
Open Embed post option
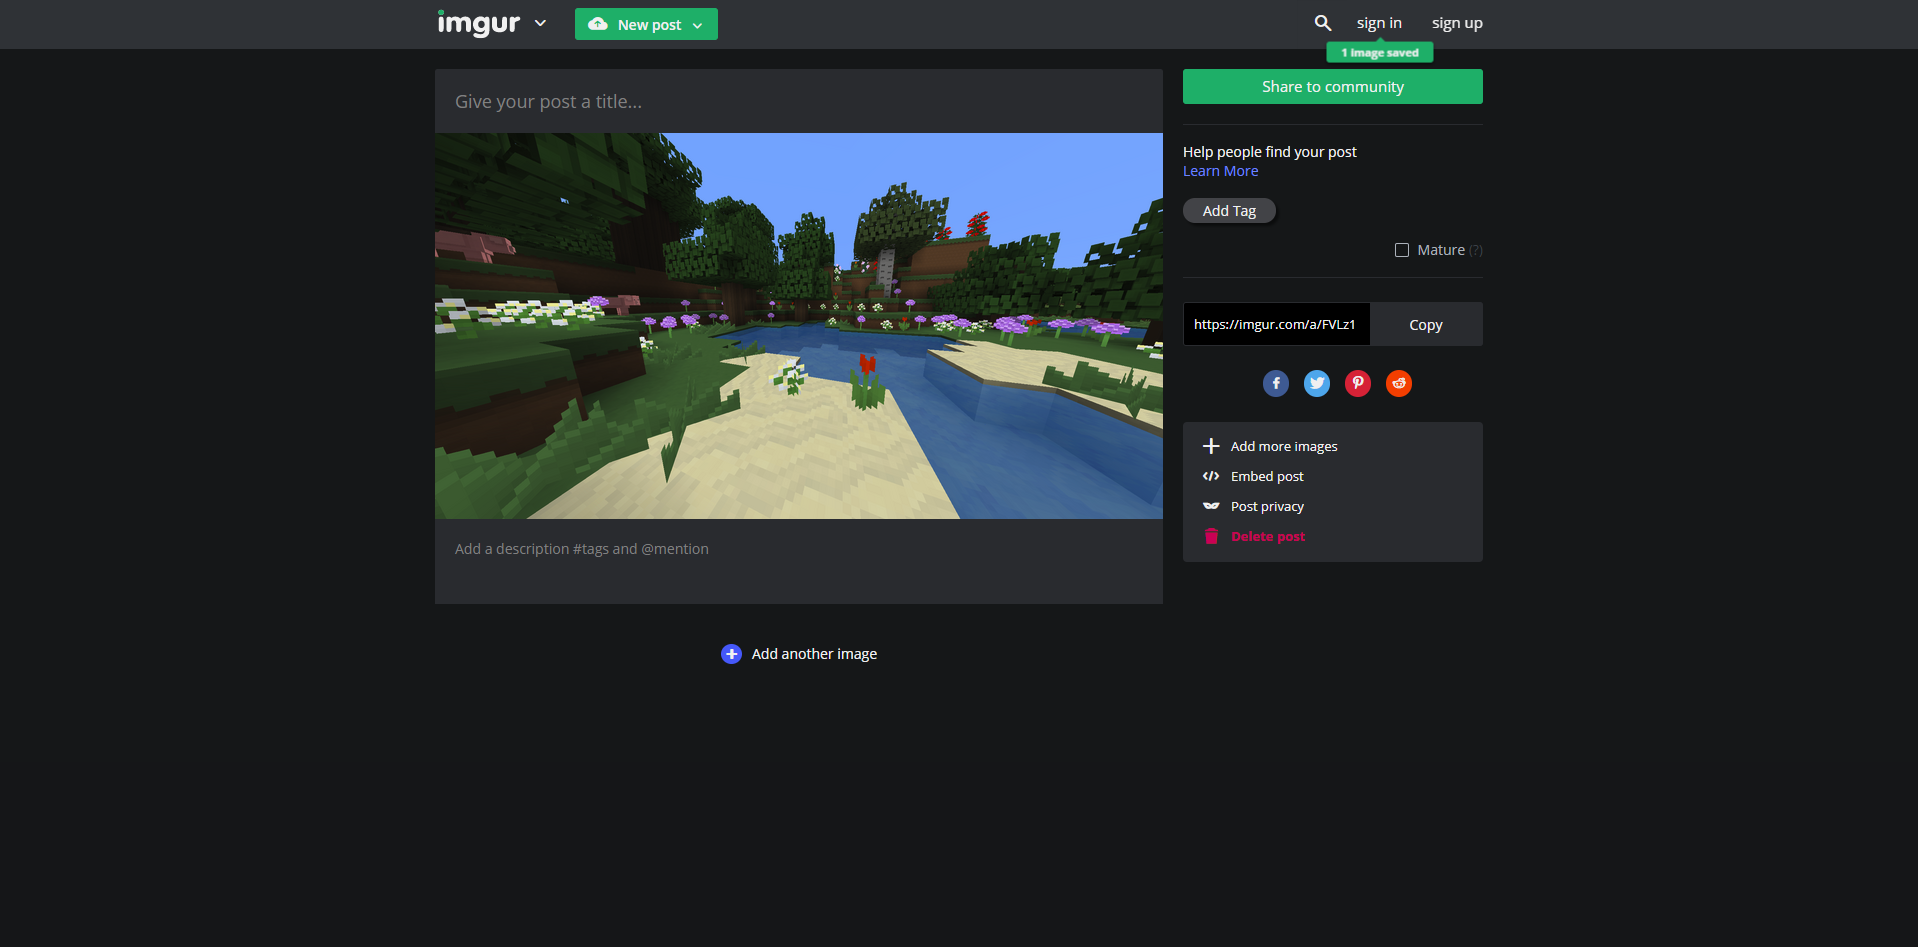1267,476
